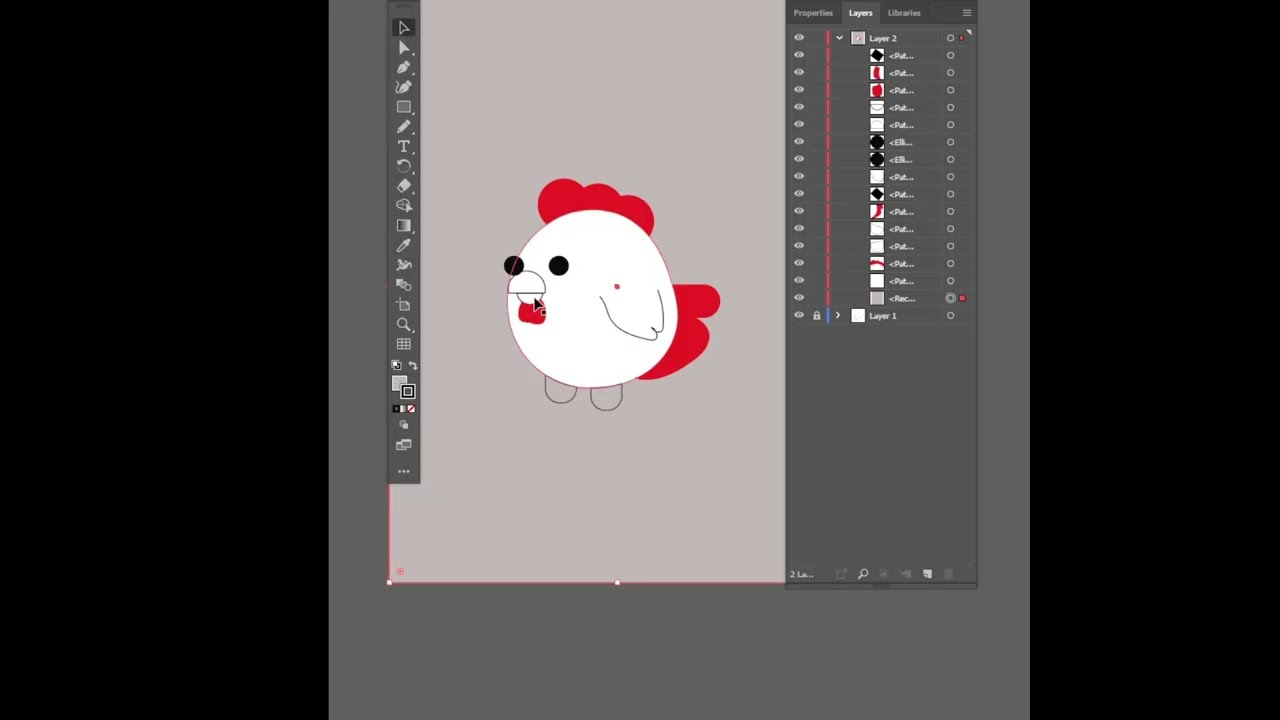This screenshot has width=1280, height=720.
Task: Hide Layer 2 with its eye icon
Action: pos(799,38)
